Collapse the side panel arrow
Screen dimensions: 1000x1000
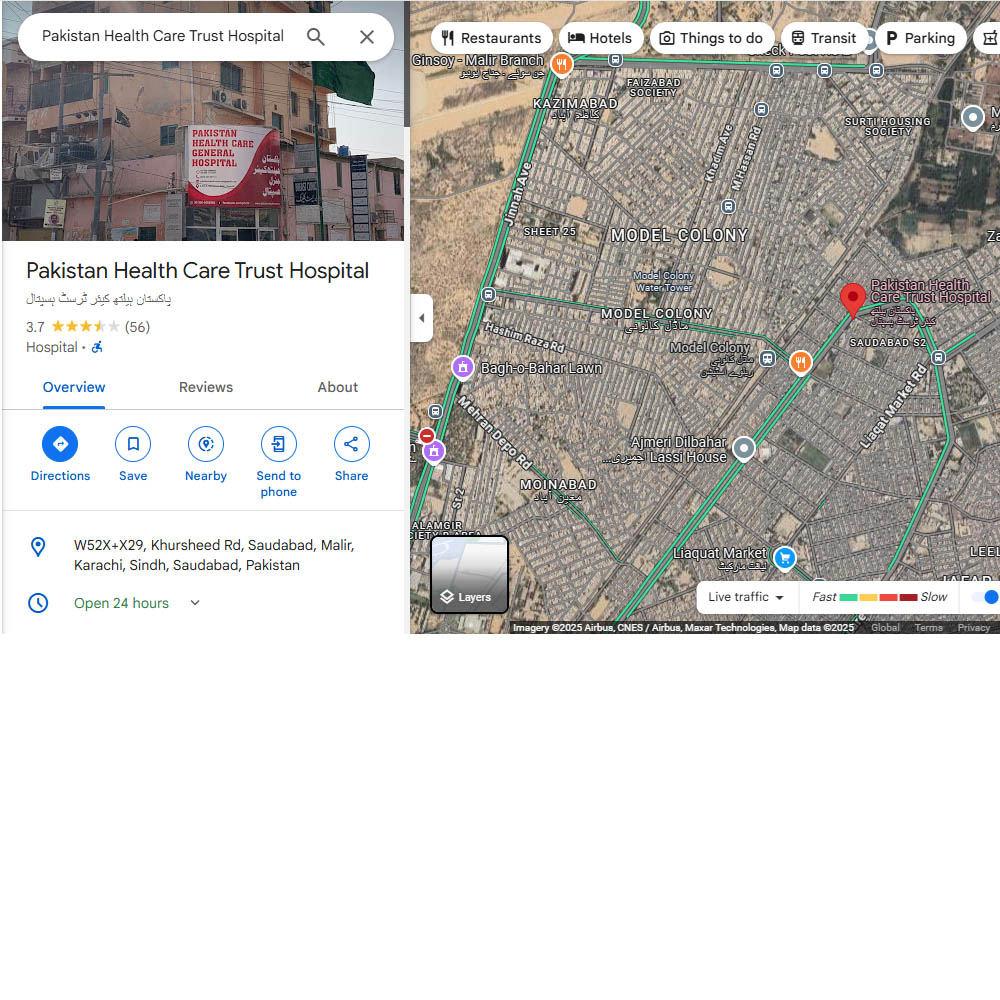(x=422, y=318)
